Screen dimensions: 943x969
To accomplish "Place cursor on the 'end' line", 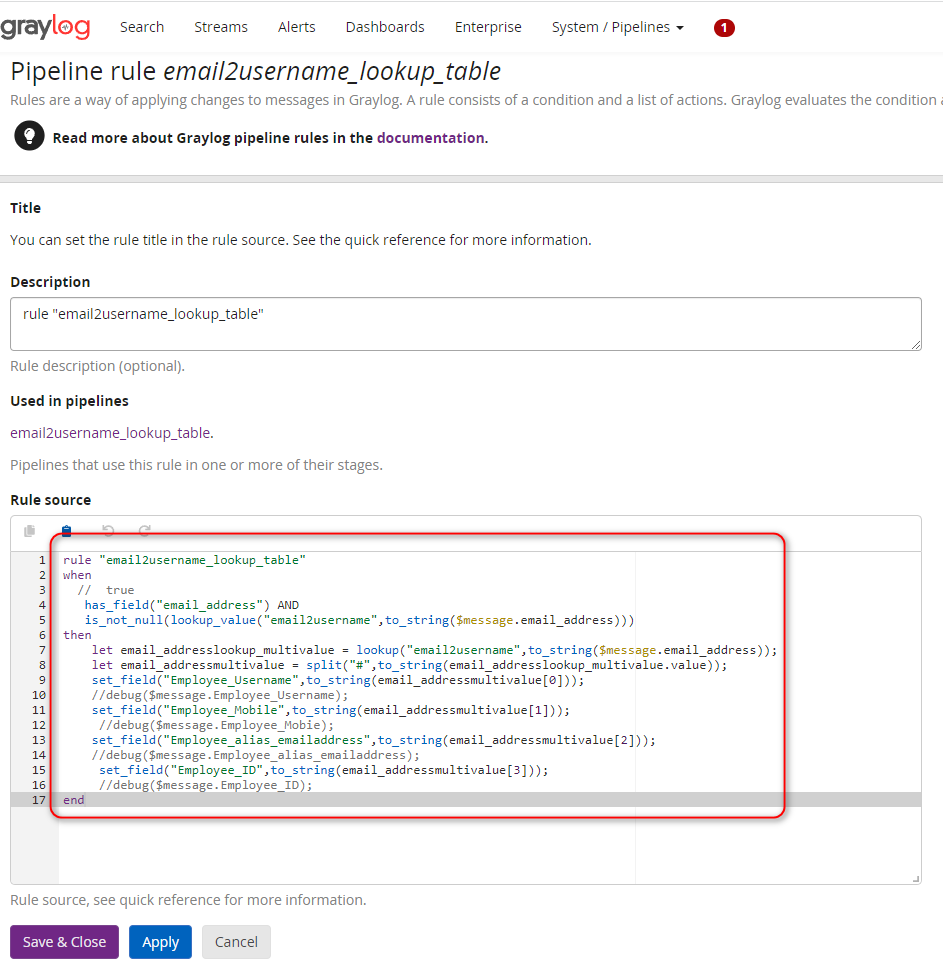I will [x=74, y=800].
